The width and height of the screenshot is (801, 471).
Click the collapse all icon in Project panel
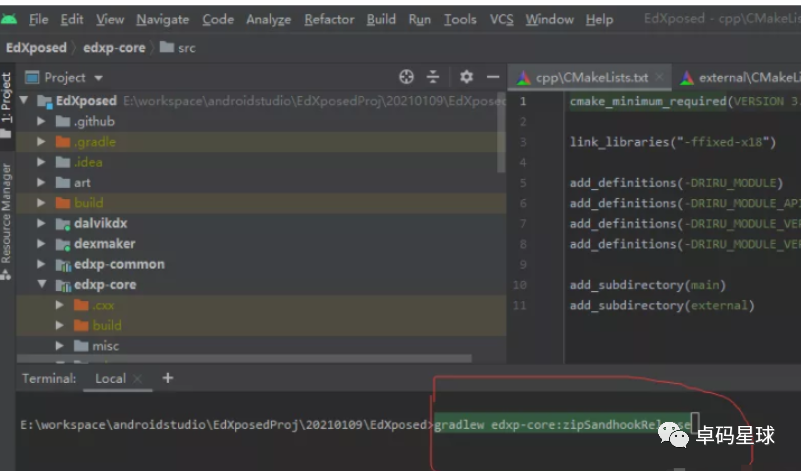[433, 77]
